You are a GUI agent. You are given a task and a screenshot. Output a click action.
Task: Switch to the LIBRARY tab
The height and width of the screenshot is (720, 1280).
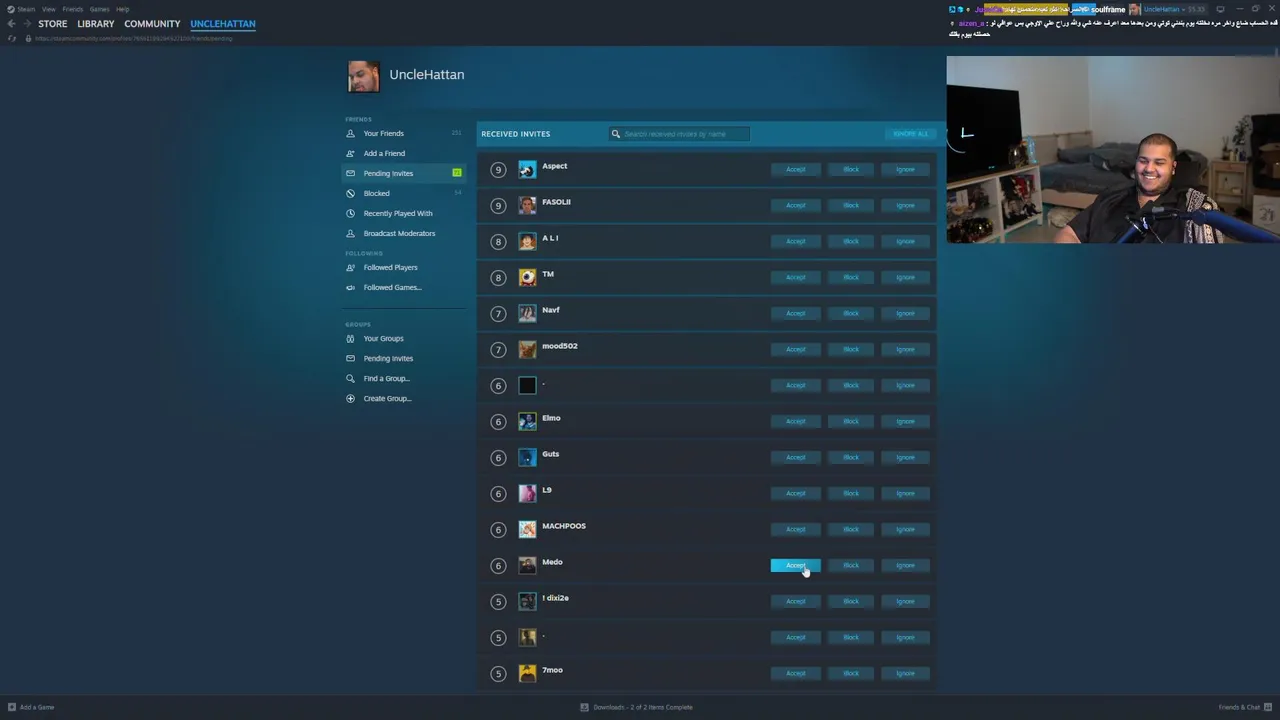pos(96,23)
